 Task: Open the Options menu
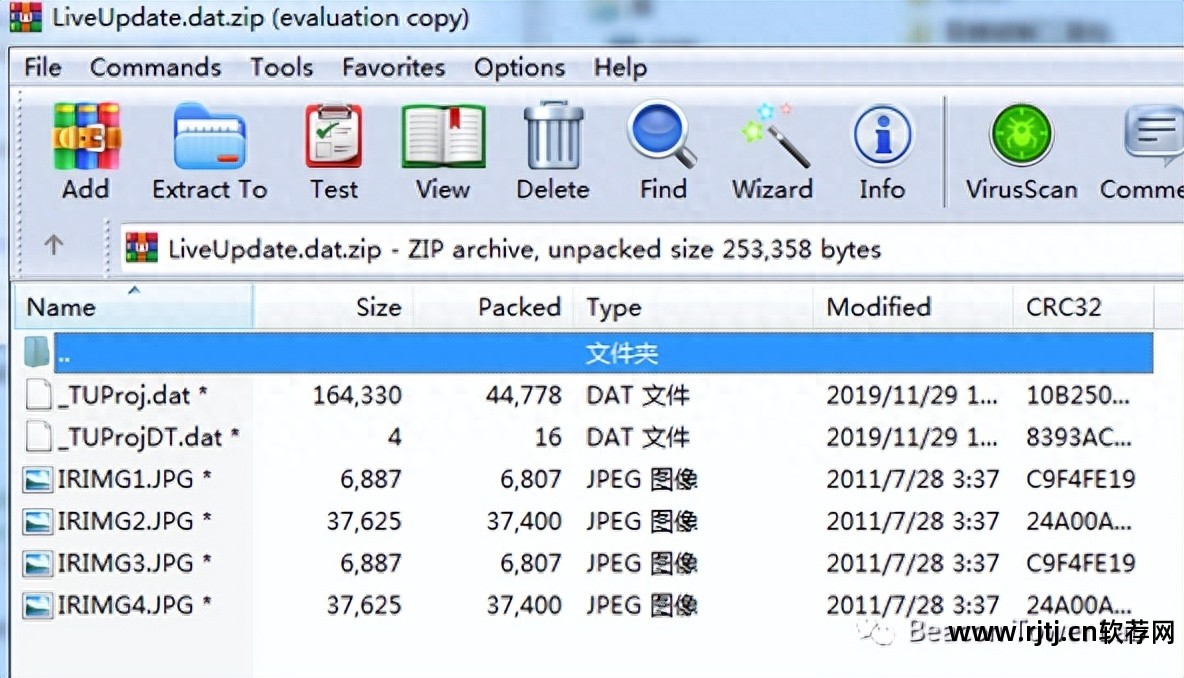519,67
